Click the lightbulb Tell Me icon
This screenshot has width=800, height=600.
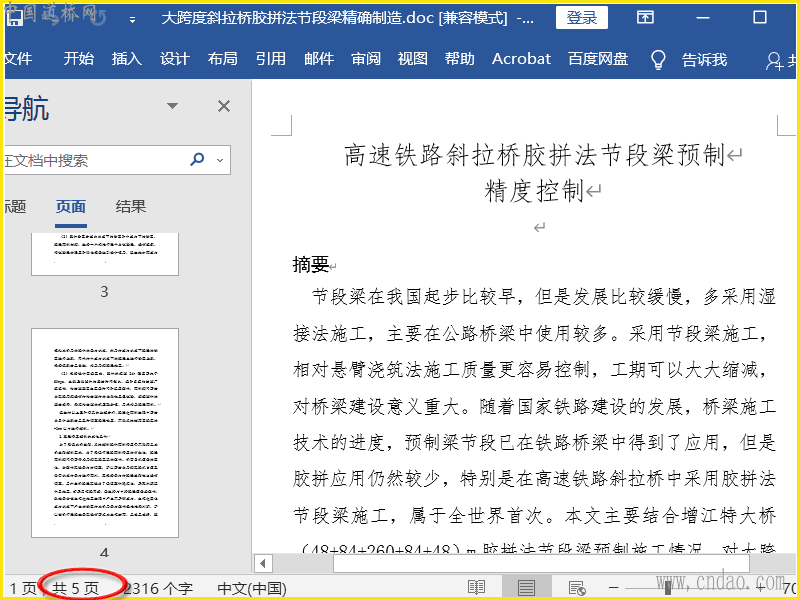(x=658, y=59)
